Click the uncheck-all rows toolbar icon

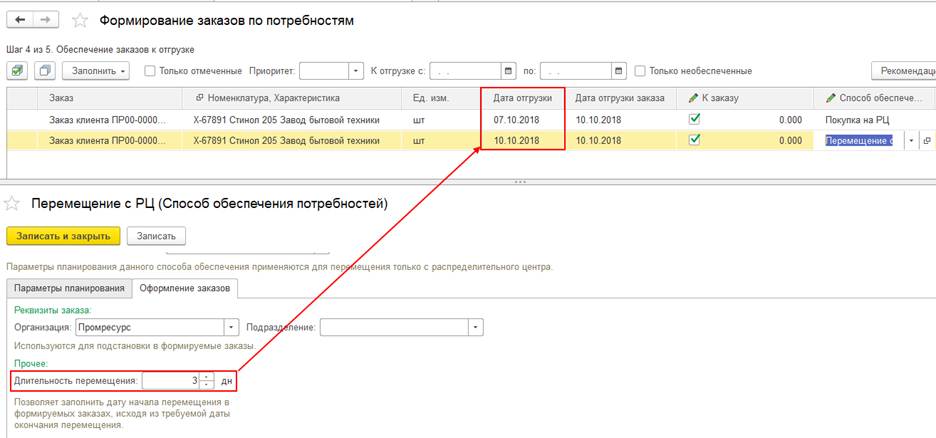pos(45,70)
